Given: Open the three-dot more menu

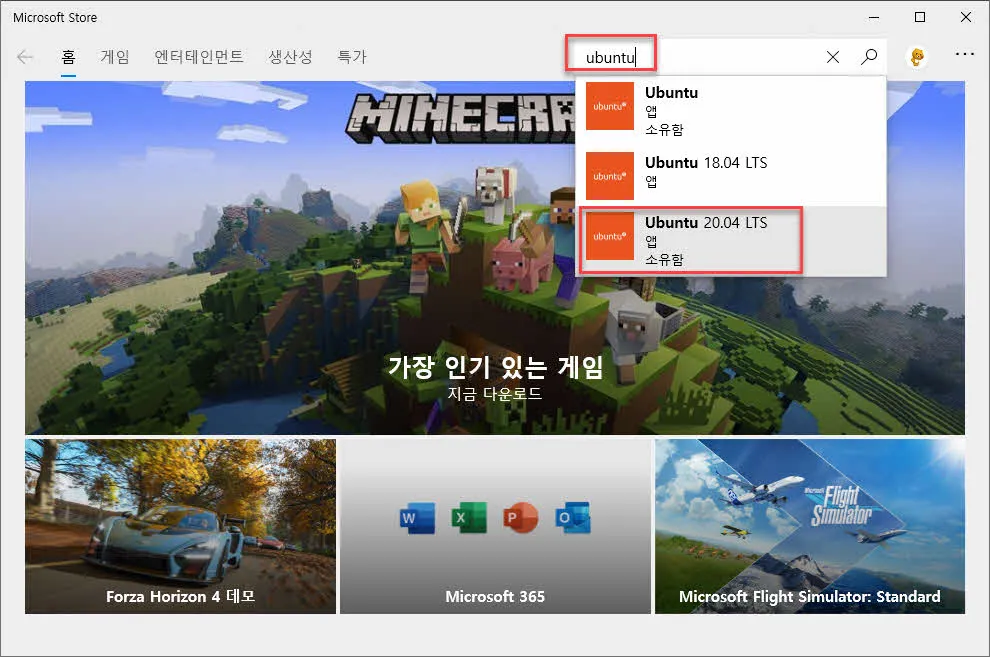Looking at the screenshot, I should (x=964, y=54).
